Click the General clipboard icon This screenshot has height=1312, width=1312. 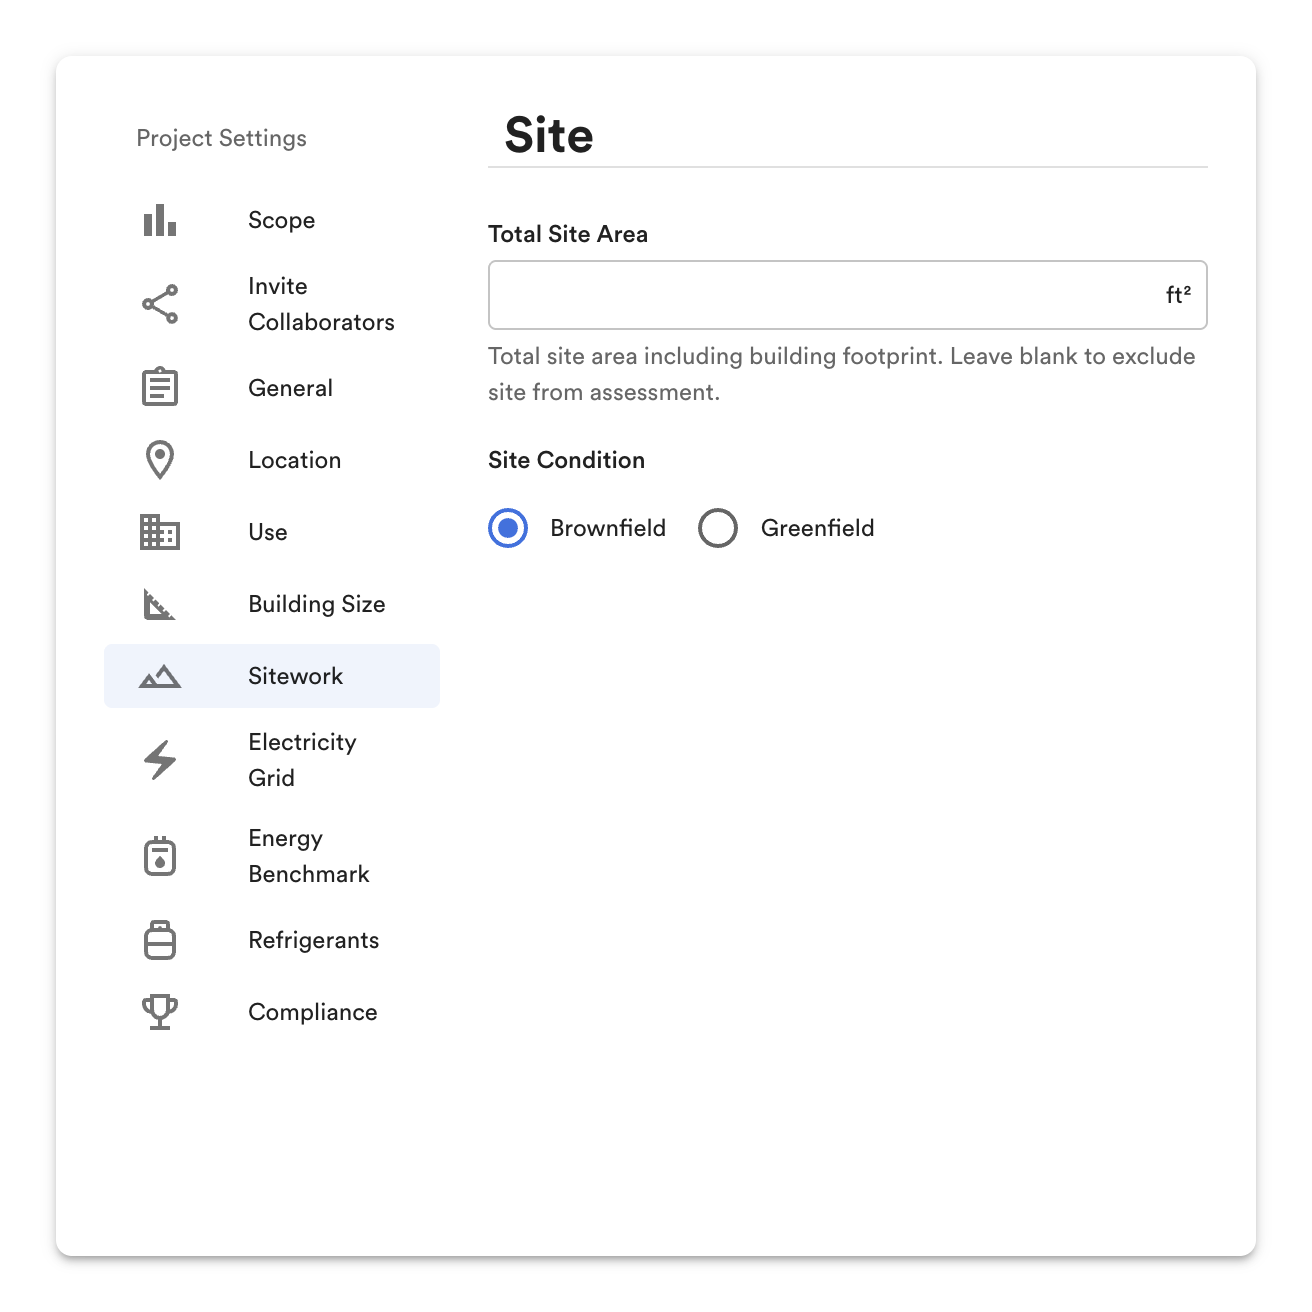pos(160,387)
